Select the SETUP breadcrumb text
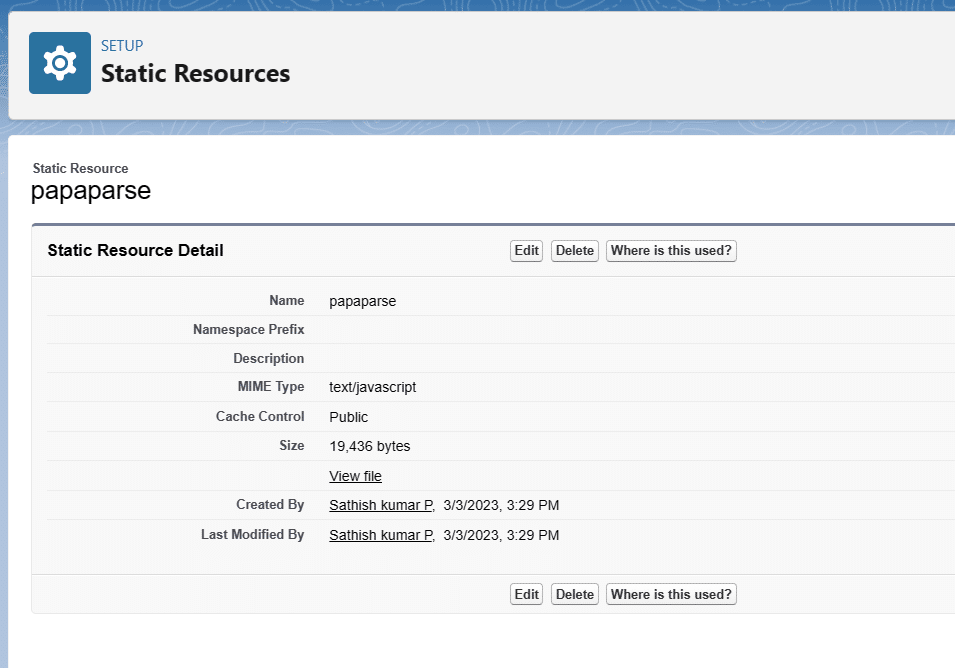 coord(122,46)
